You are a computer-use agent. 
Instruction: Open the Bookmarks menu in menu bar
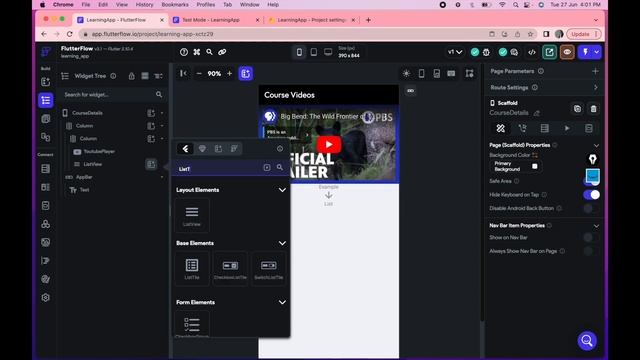pyautogui.click(x=175, y=4)
